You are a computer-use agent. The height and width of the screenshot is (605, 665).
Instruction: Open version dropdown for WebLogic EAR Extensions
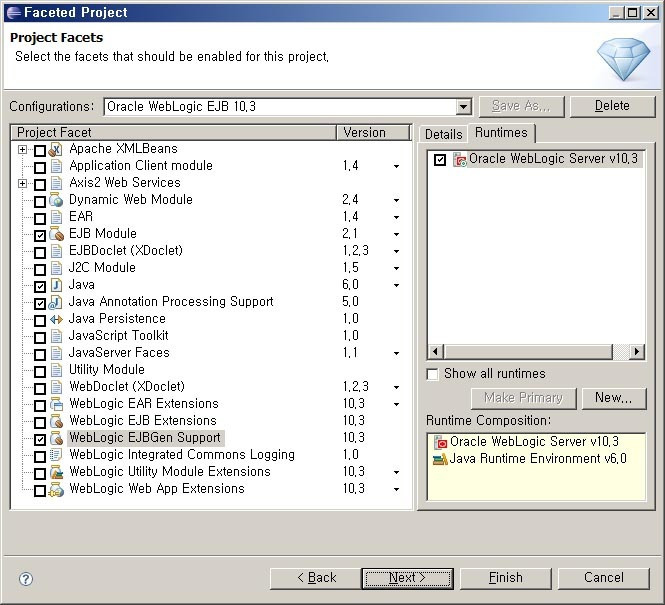396,404
